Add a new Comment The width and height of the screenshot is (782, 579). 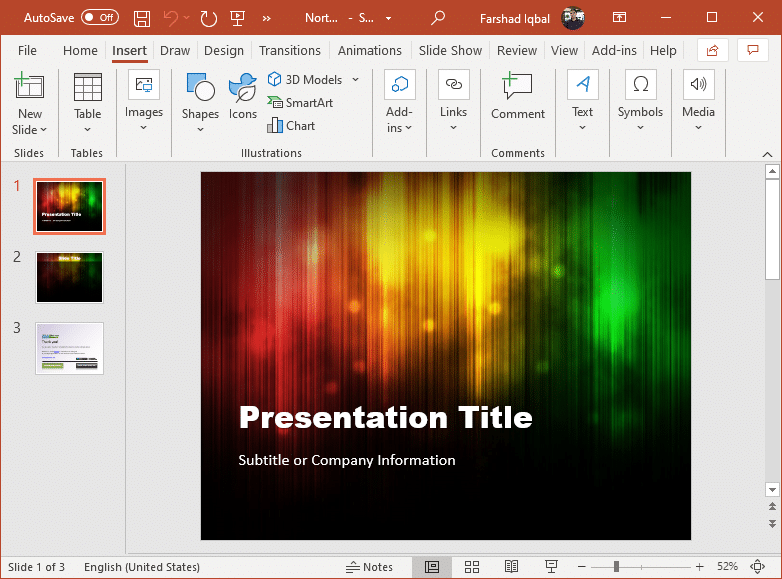coord(518,97)
